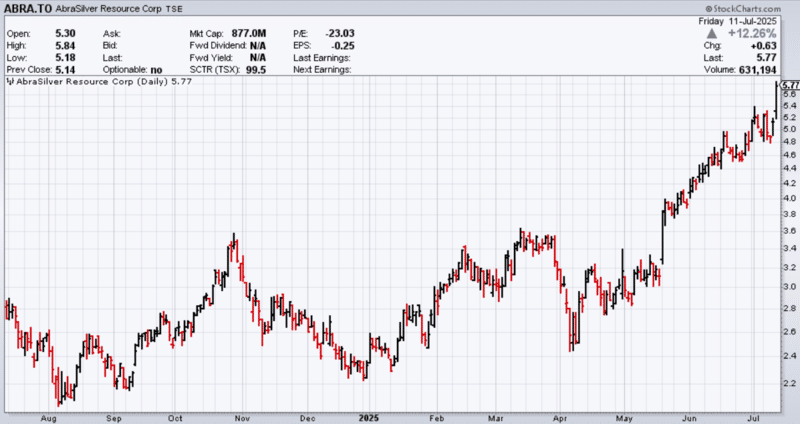Screen dimensions: 800x424
Task: Click the Fwd Yield N/A value
Action: (258, 58)
